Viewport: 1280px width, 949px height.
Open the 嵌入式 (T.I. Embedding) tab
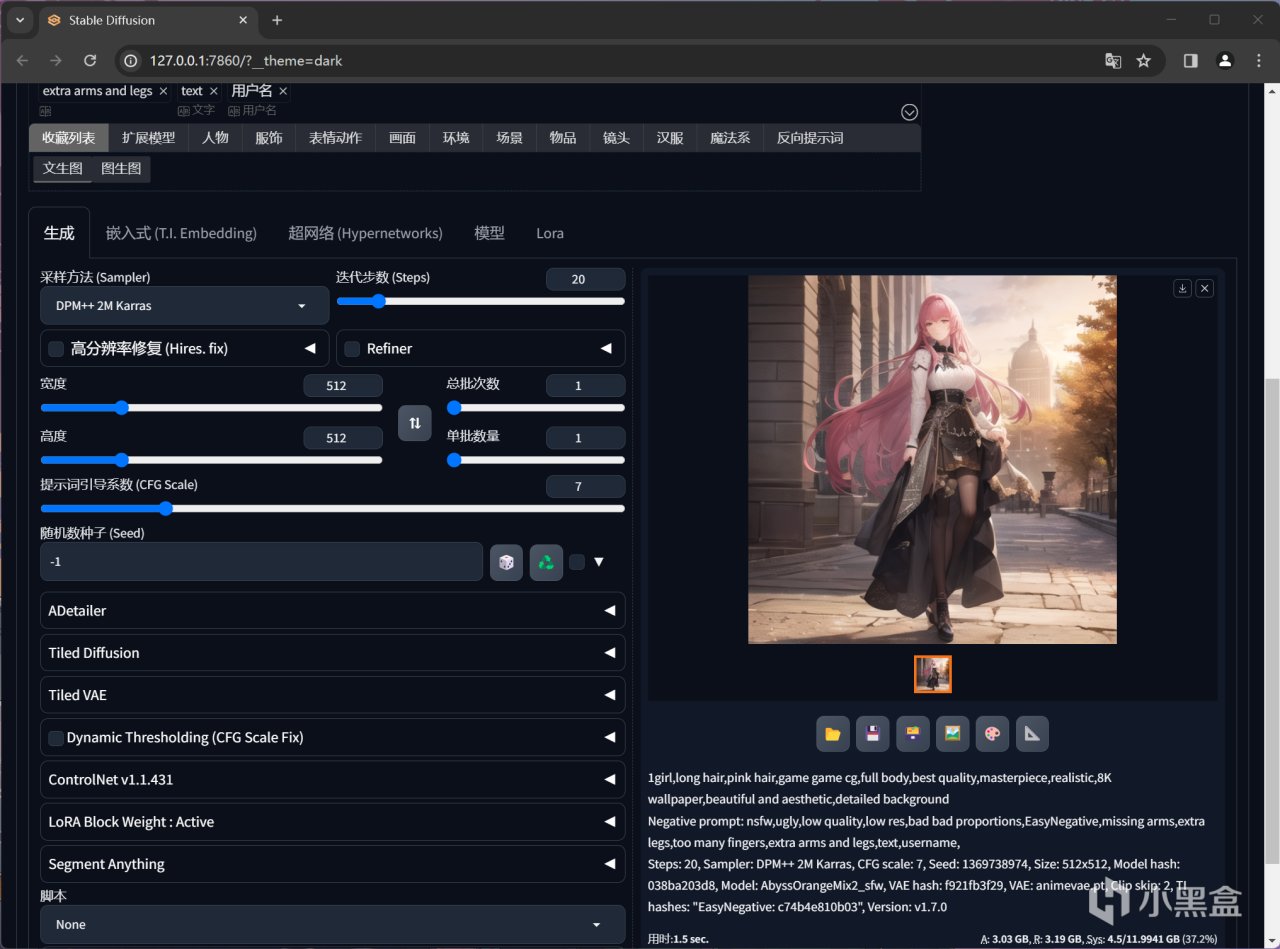[x=181, y=233]
